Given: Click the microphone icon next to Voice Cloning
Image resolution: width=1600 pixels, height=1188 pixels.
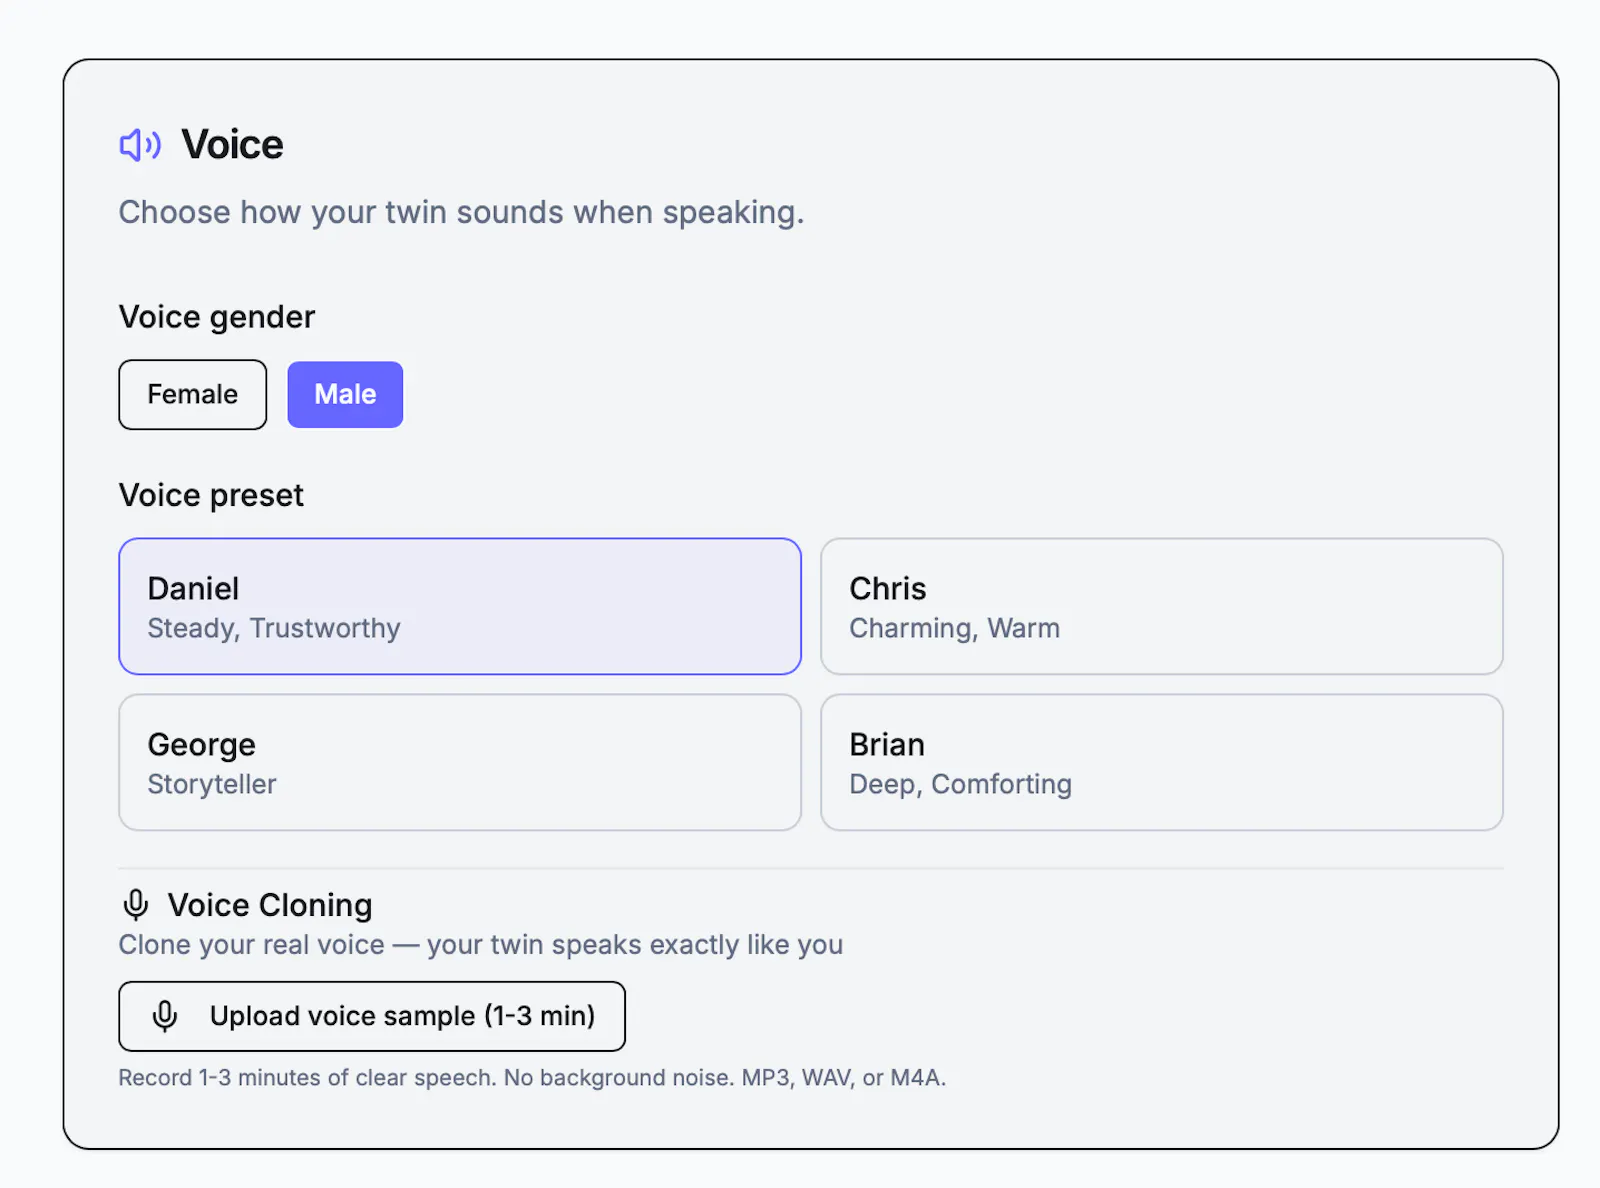Looking at the screenshot, I should (136, 905).
